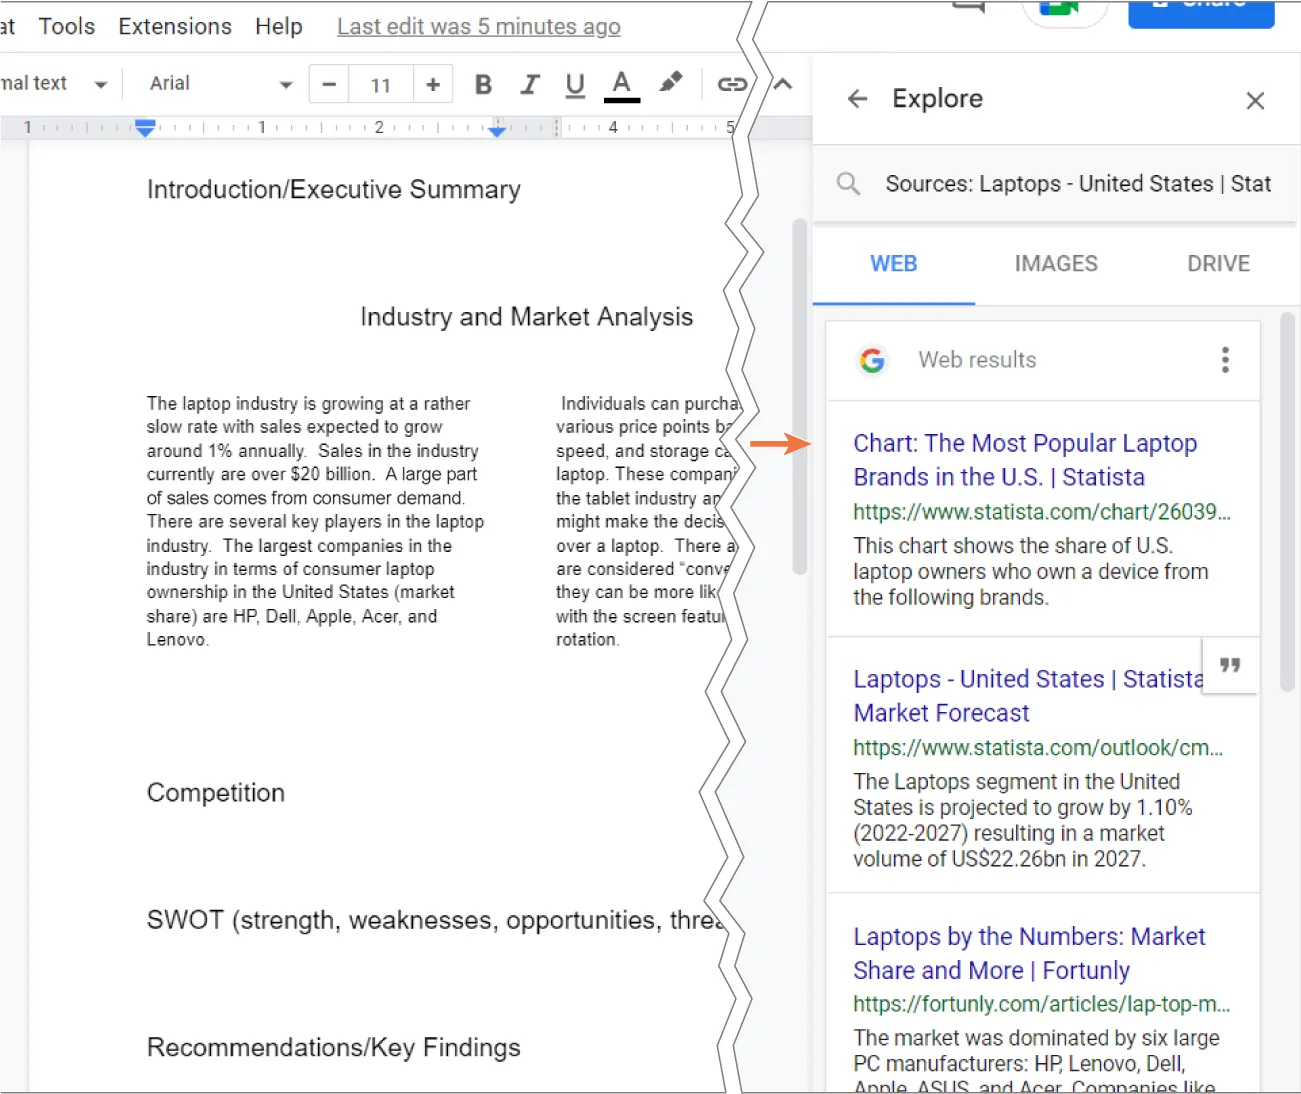Open the Tools menu
Viewport: 1301px width, 1094px height.
click(x=66, y=26)
